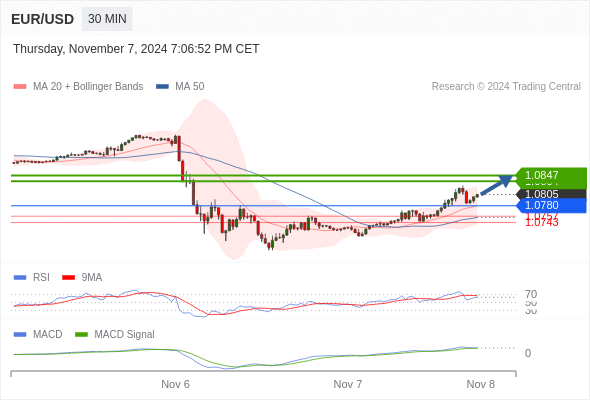Click the EUR/USD pair title

[43, 19]
